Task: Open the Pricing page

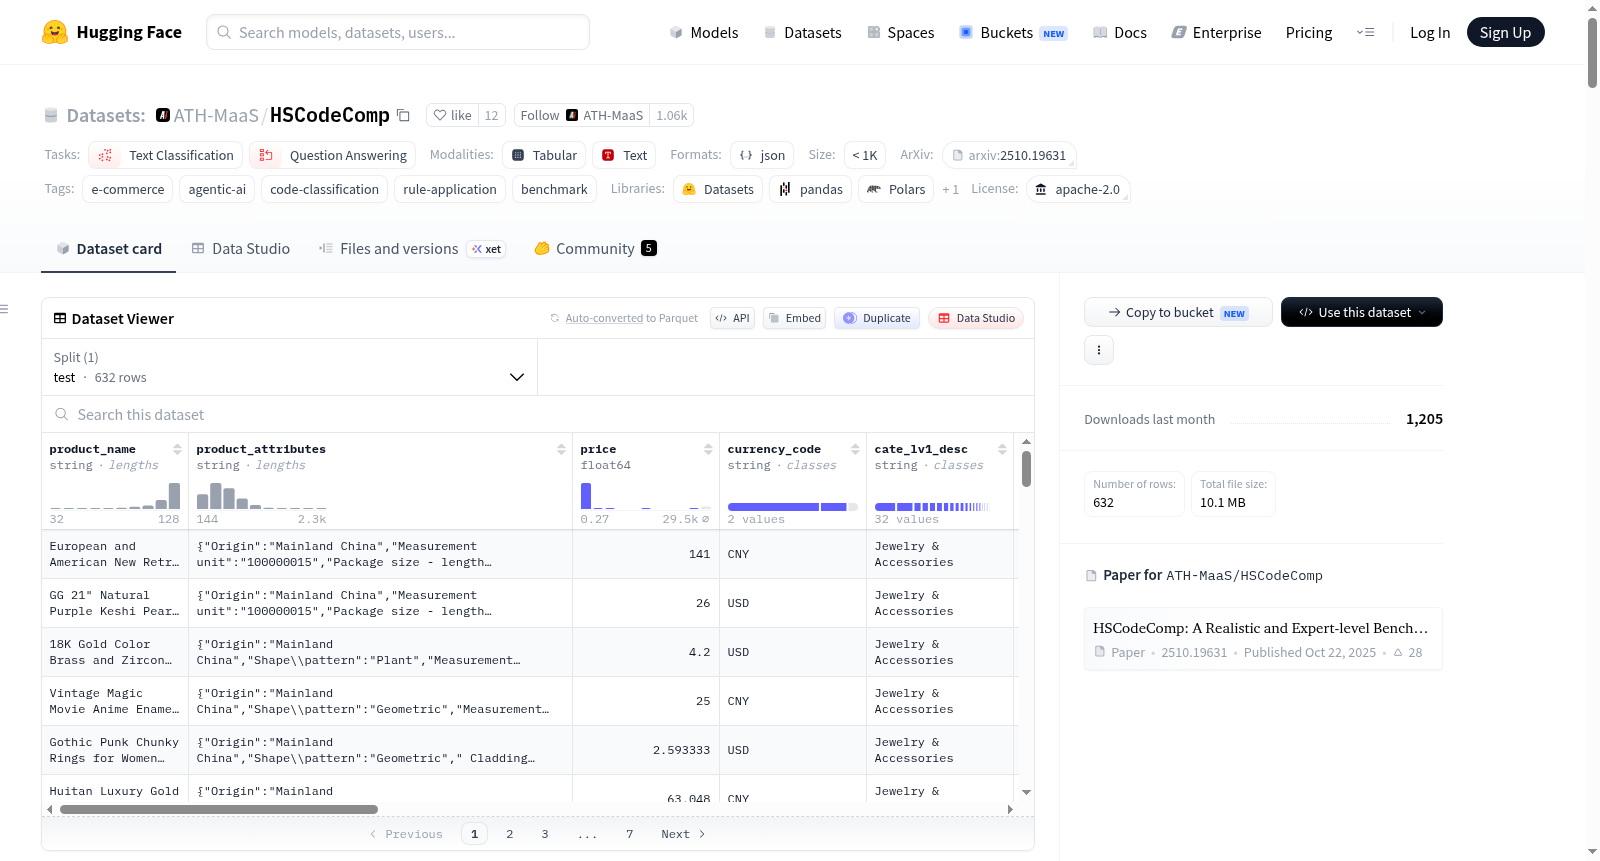Action: click(x=1309, y=32)
